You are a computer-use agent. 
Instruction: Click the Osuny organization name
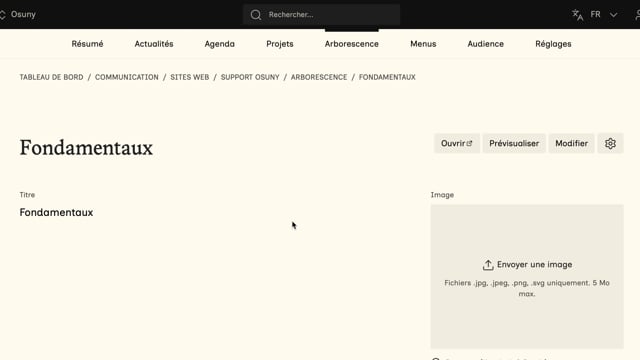23,14
